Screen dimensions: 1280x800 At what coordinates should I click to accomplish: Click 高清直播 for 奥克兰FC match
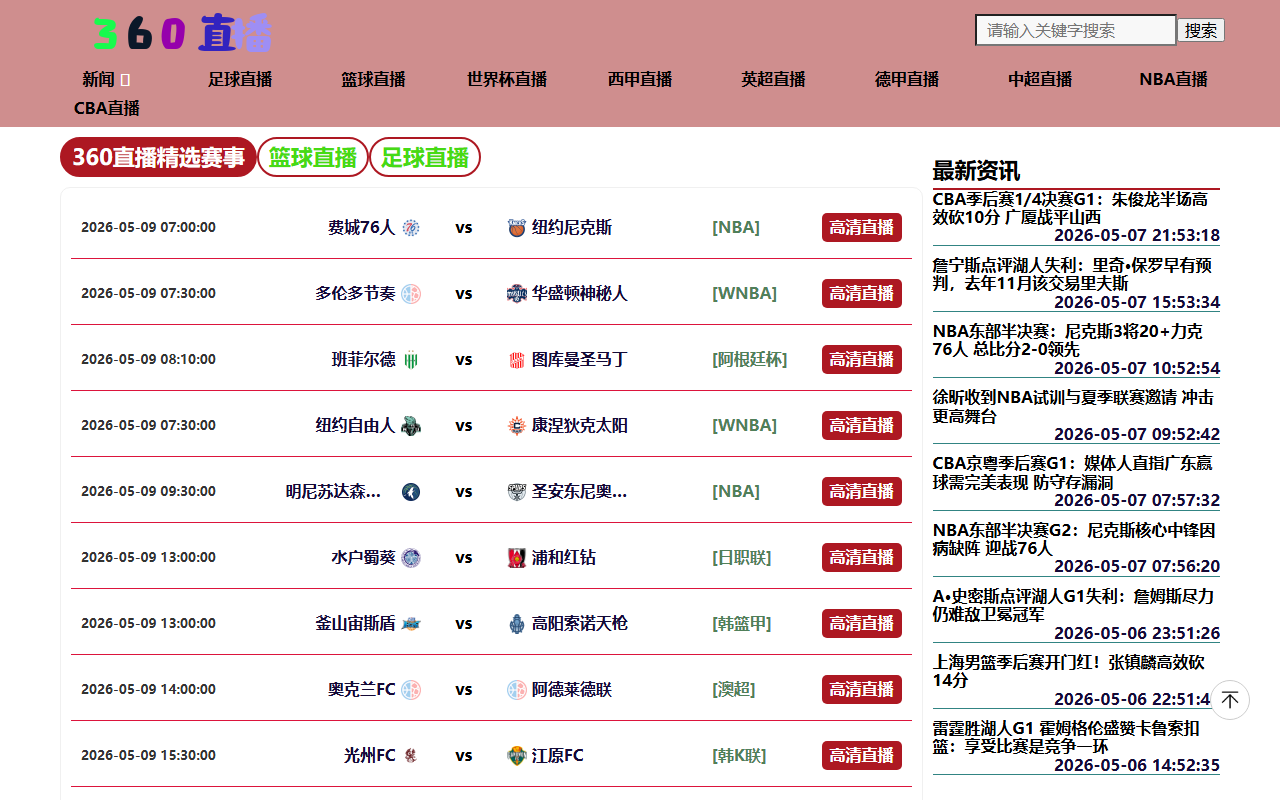[x=862, y=690]
